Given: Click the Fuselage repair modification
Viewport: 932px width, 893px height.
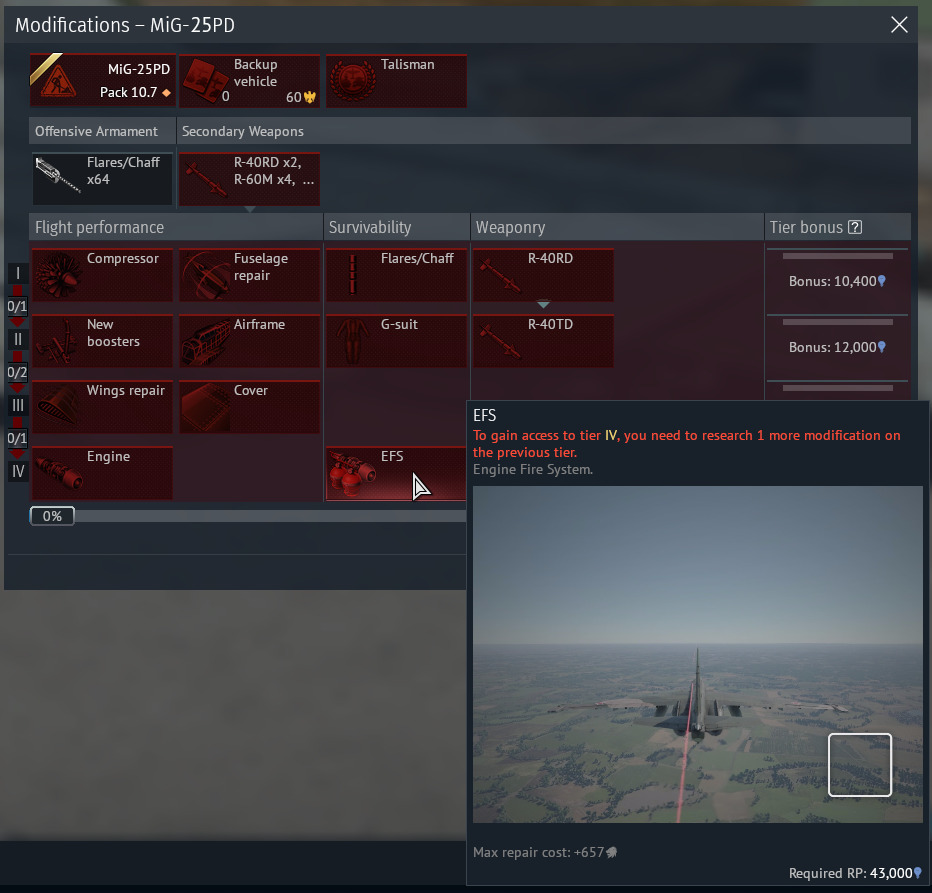Looking at the screenshot, I should (x=249, y=275).
